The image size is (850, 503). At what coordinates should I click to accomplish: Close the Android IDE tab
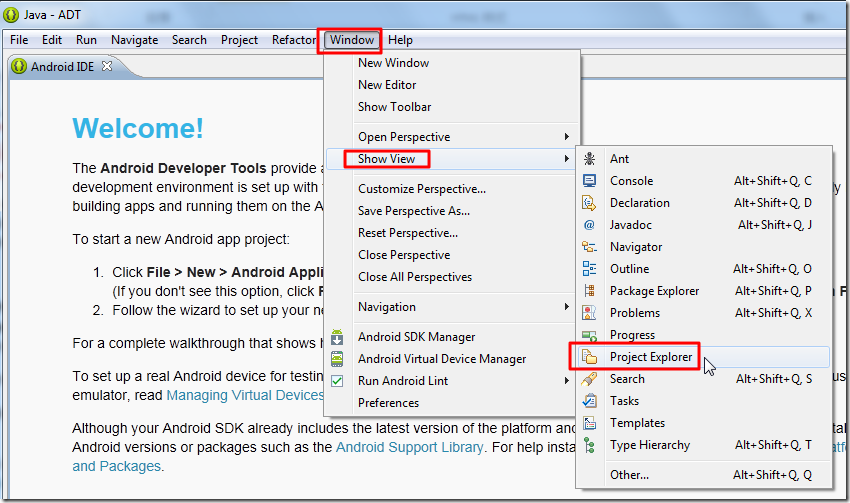pyautogui.click(x=107, y=66)
